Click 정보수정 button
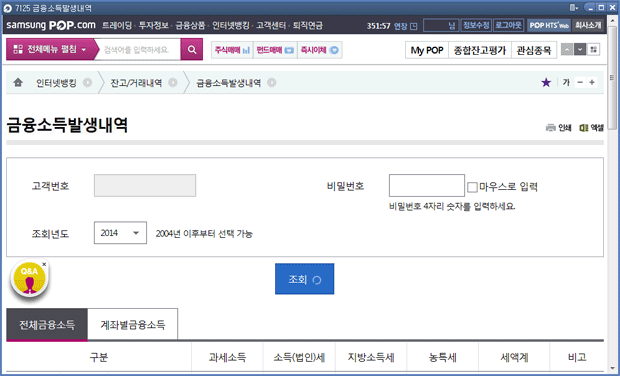 click(x=476, y=25)
